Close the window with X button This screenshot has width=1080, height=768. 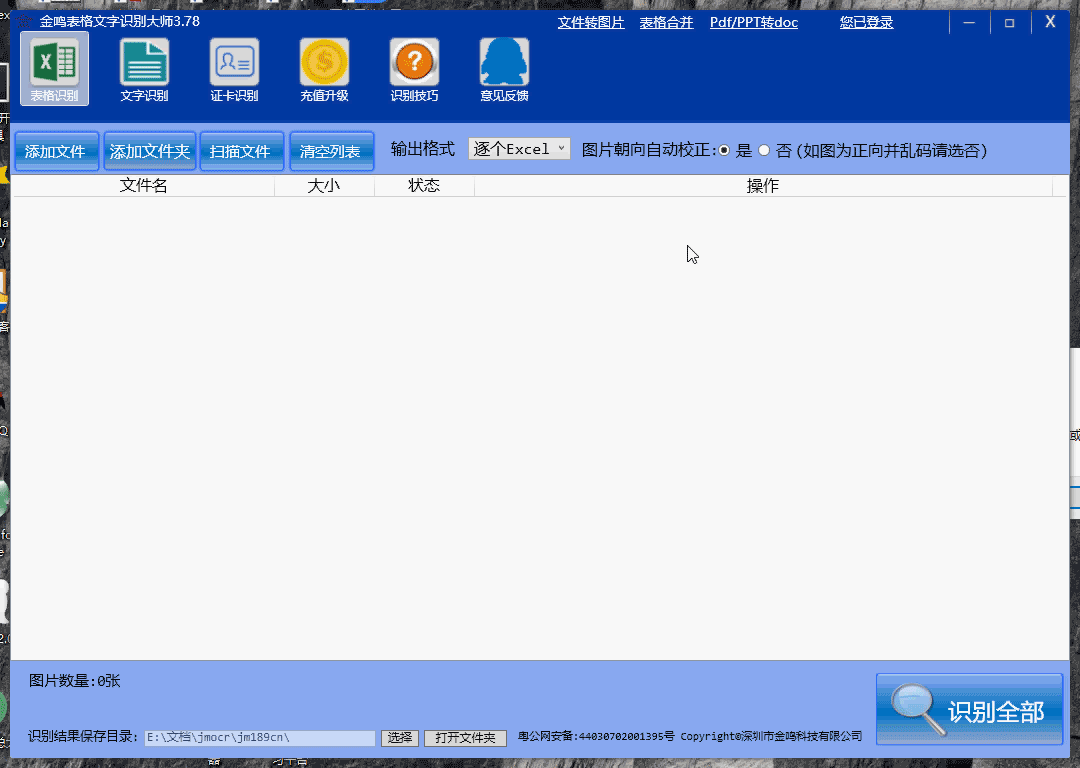click(x=1050, y=22)
